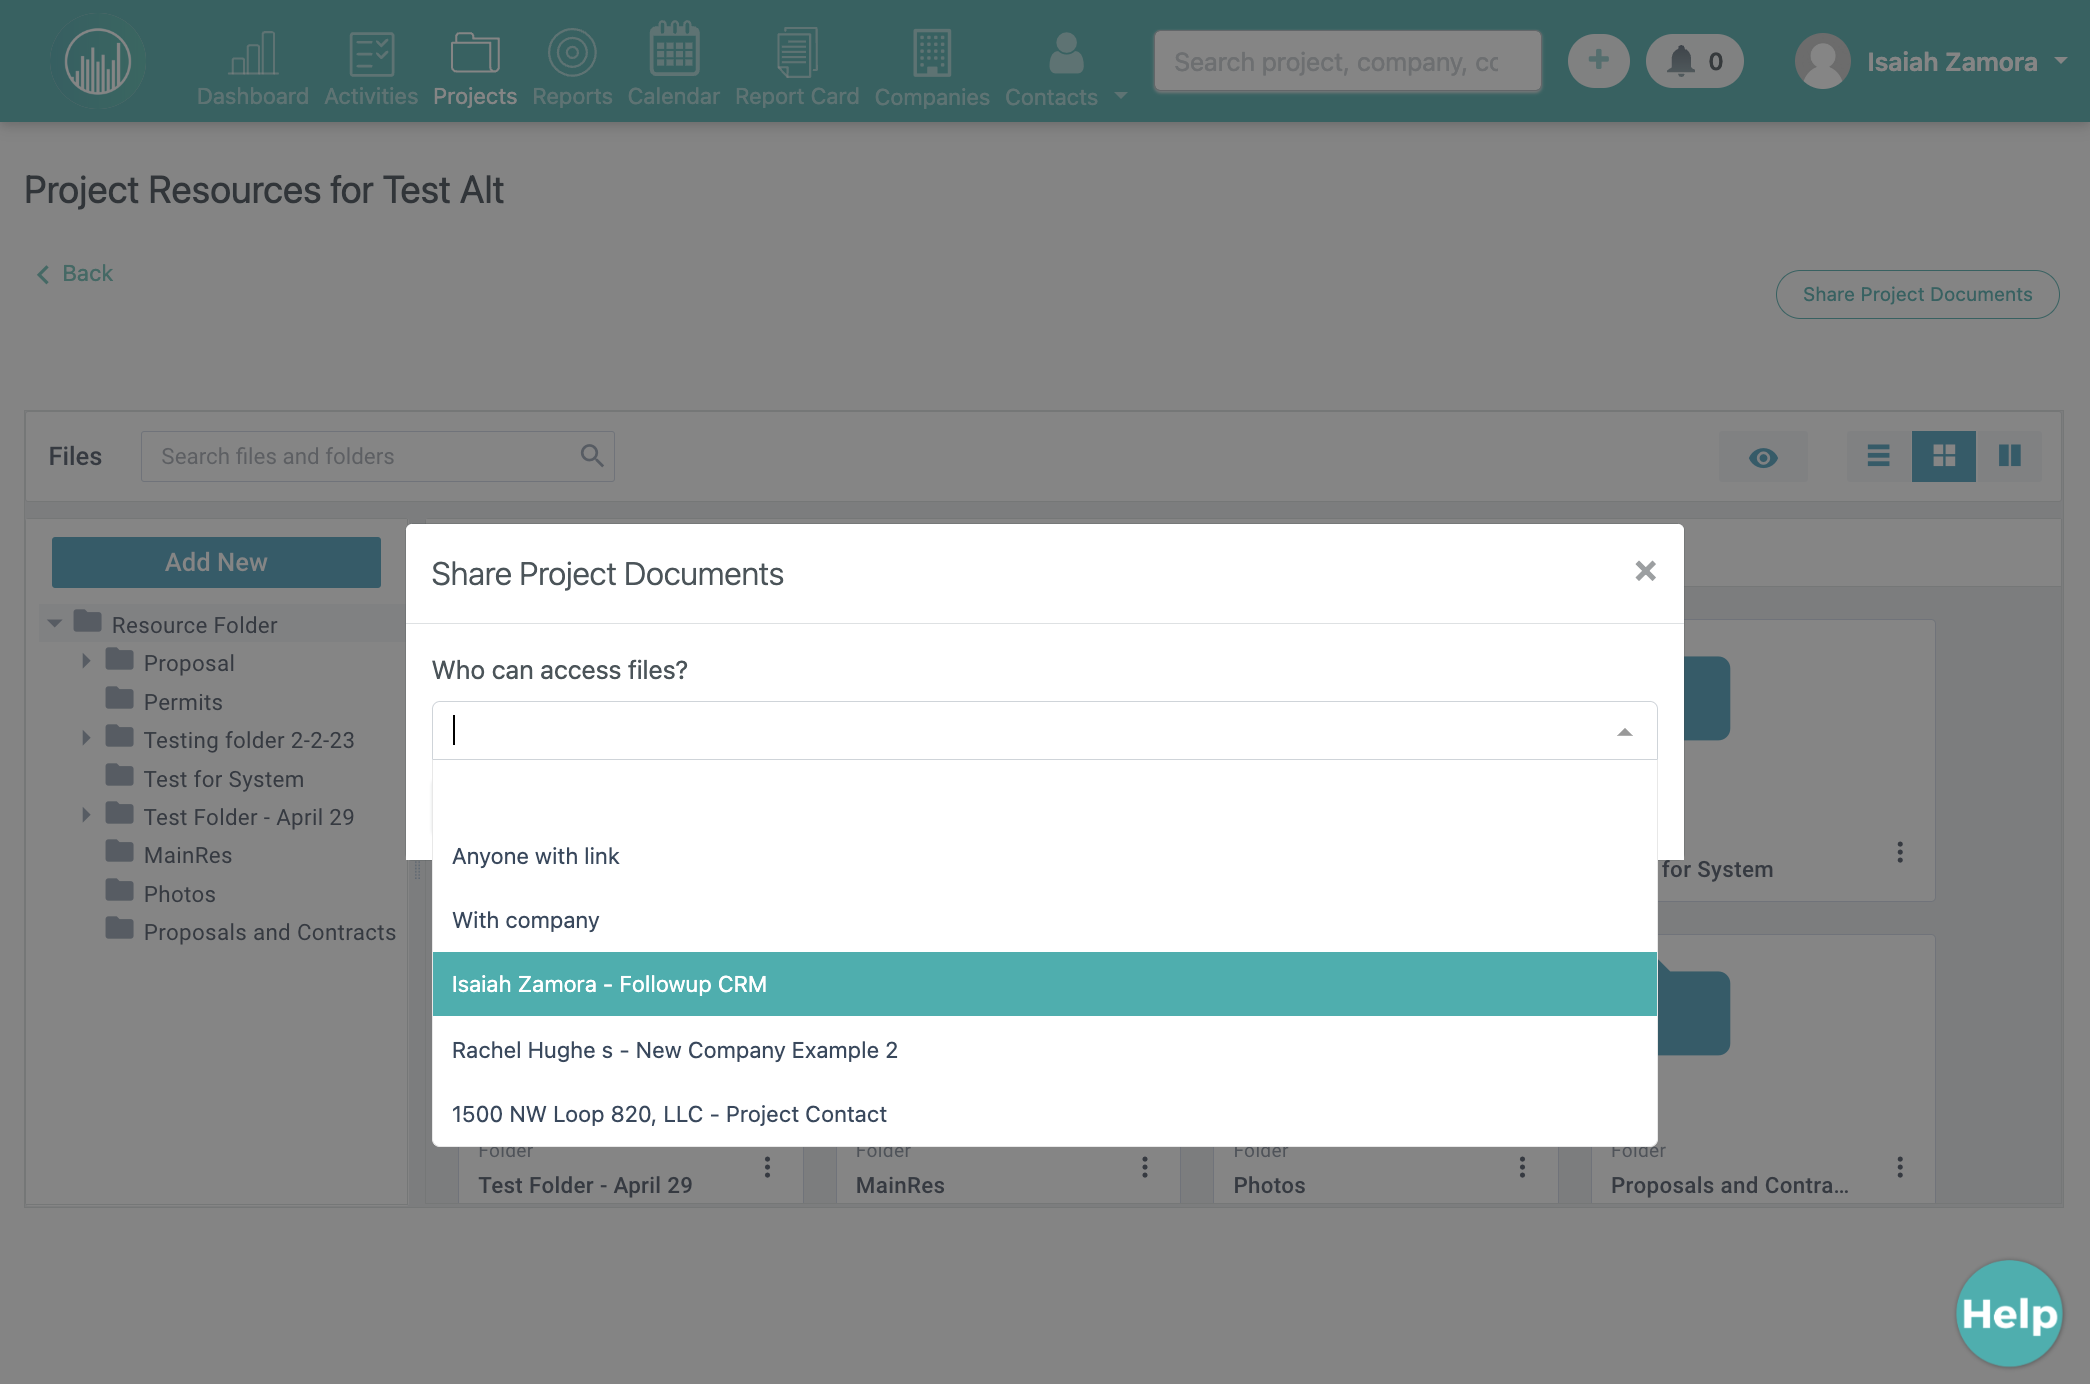The height and width of the screenshot is (1384, 2090).
Task: Select With company option
Action: [x=1044, y=920]
